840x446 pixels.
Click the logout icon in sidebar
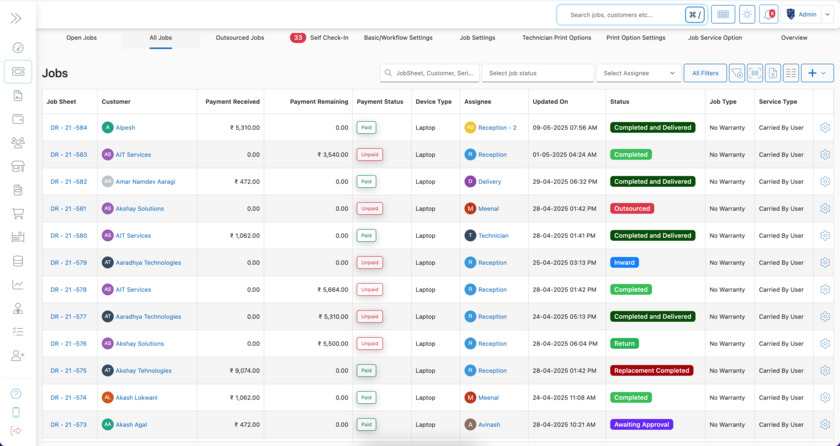pos(17,431)
